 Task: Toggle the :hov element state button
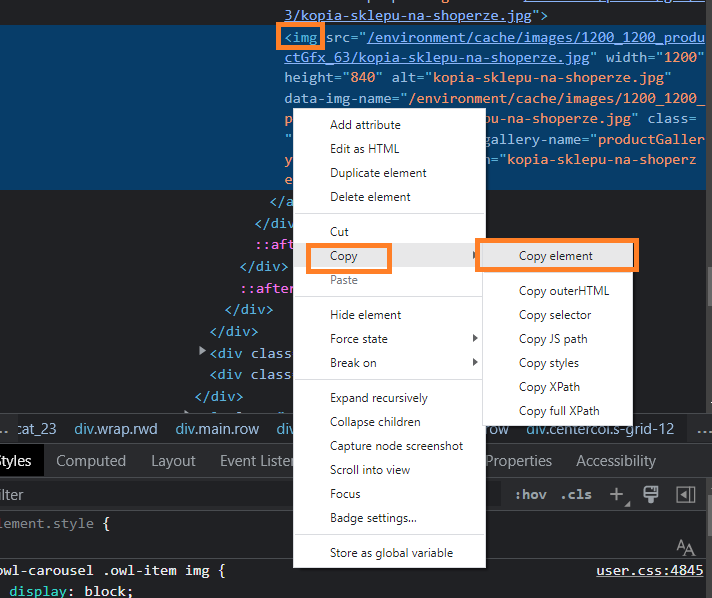click(530, 495)
